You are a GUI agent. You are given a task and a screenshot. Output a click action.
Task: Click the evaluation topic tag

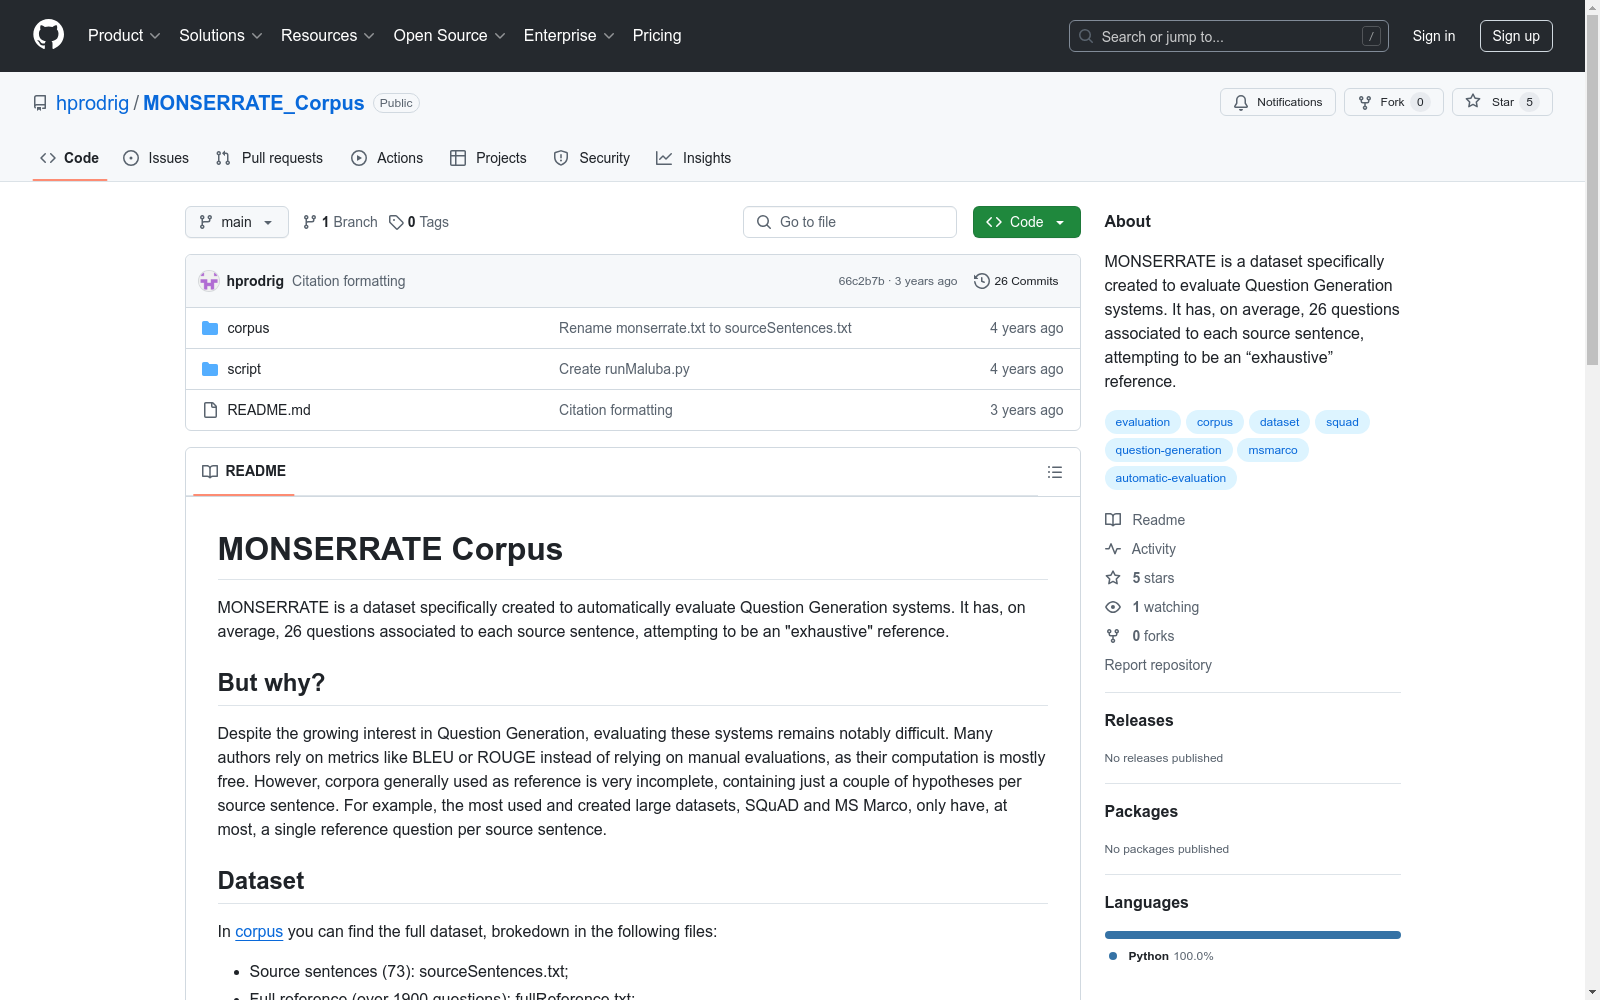pos(1143,422)
